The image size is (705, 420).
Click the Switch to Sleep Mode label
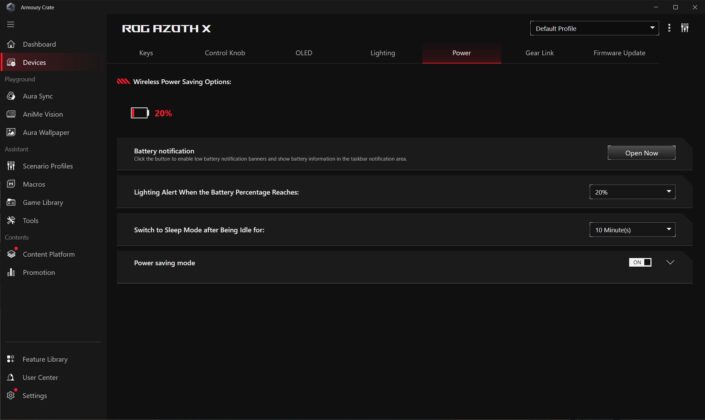point(199,230)
